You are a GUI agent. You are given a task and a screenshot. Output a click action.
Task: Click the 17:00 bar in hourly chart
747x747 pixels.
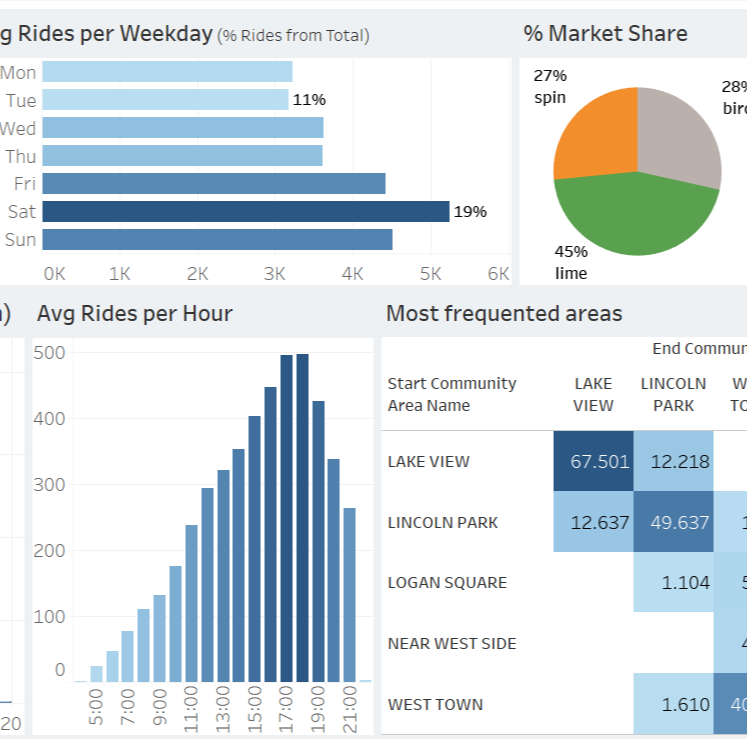pos(286,518)
